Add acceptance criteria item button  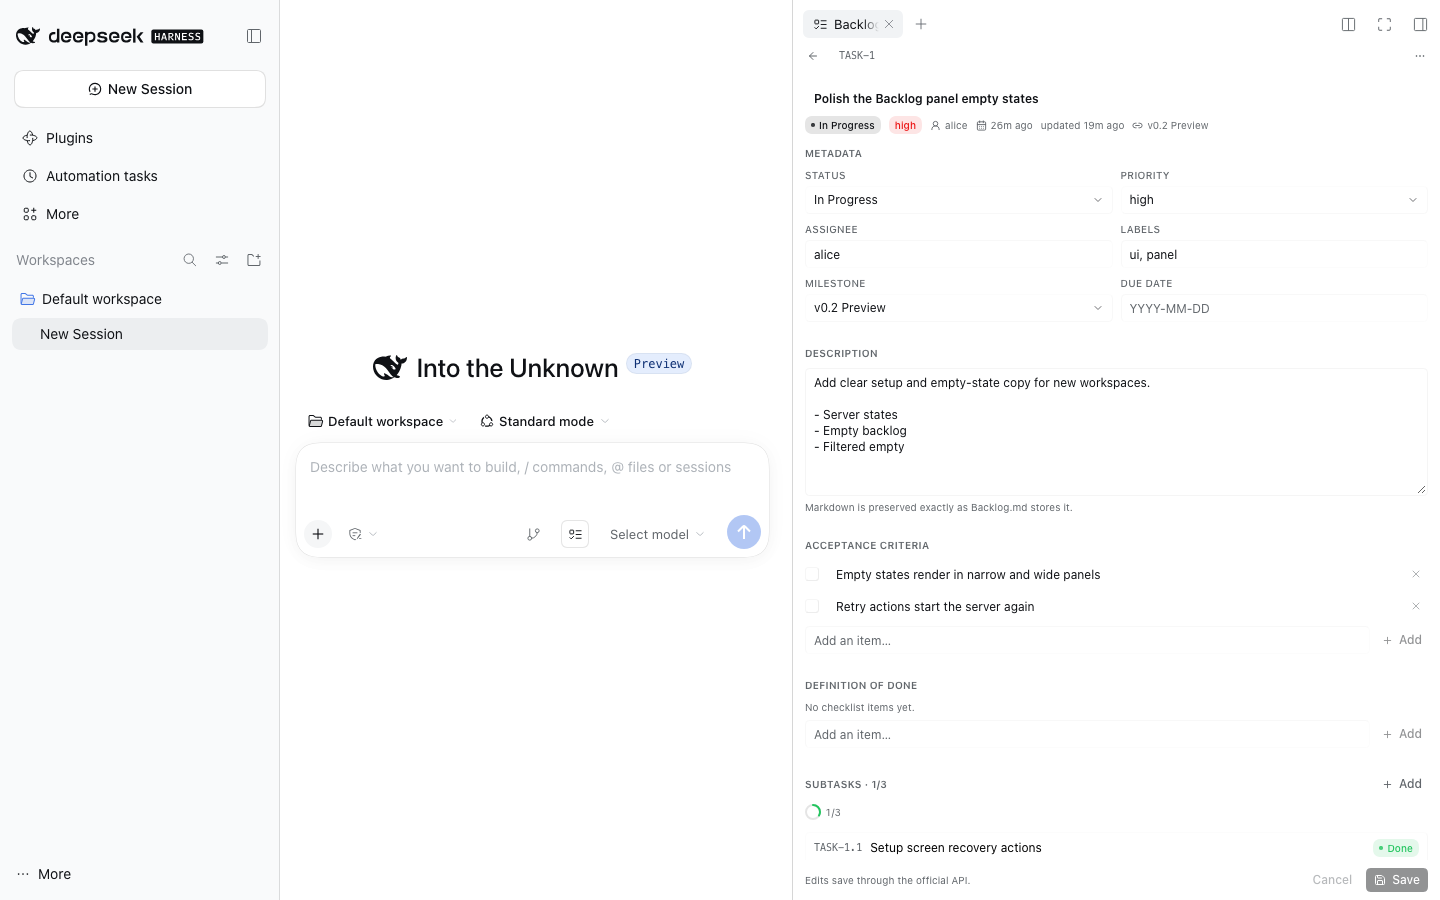click(x=1402, y=640)
